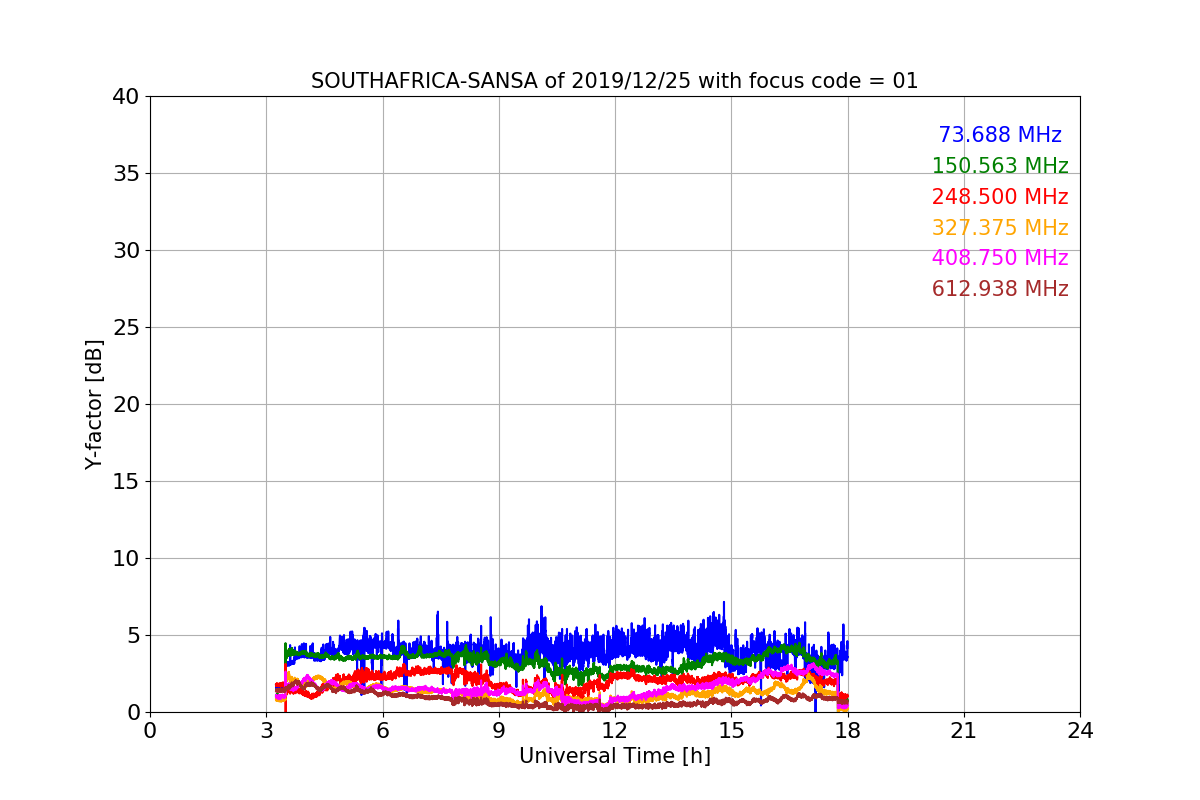1200x800 pixels.
Task: Click the y-axis tick label 10
Action: click(126, 559)
